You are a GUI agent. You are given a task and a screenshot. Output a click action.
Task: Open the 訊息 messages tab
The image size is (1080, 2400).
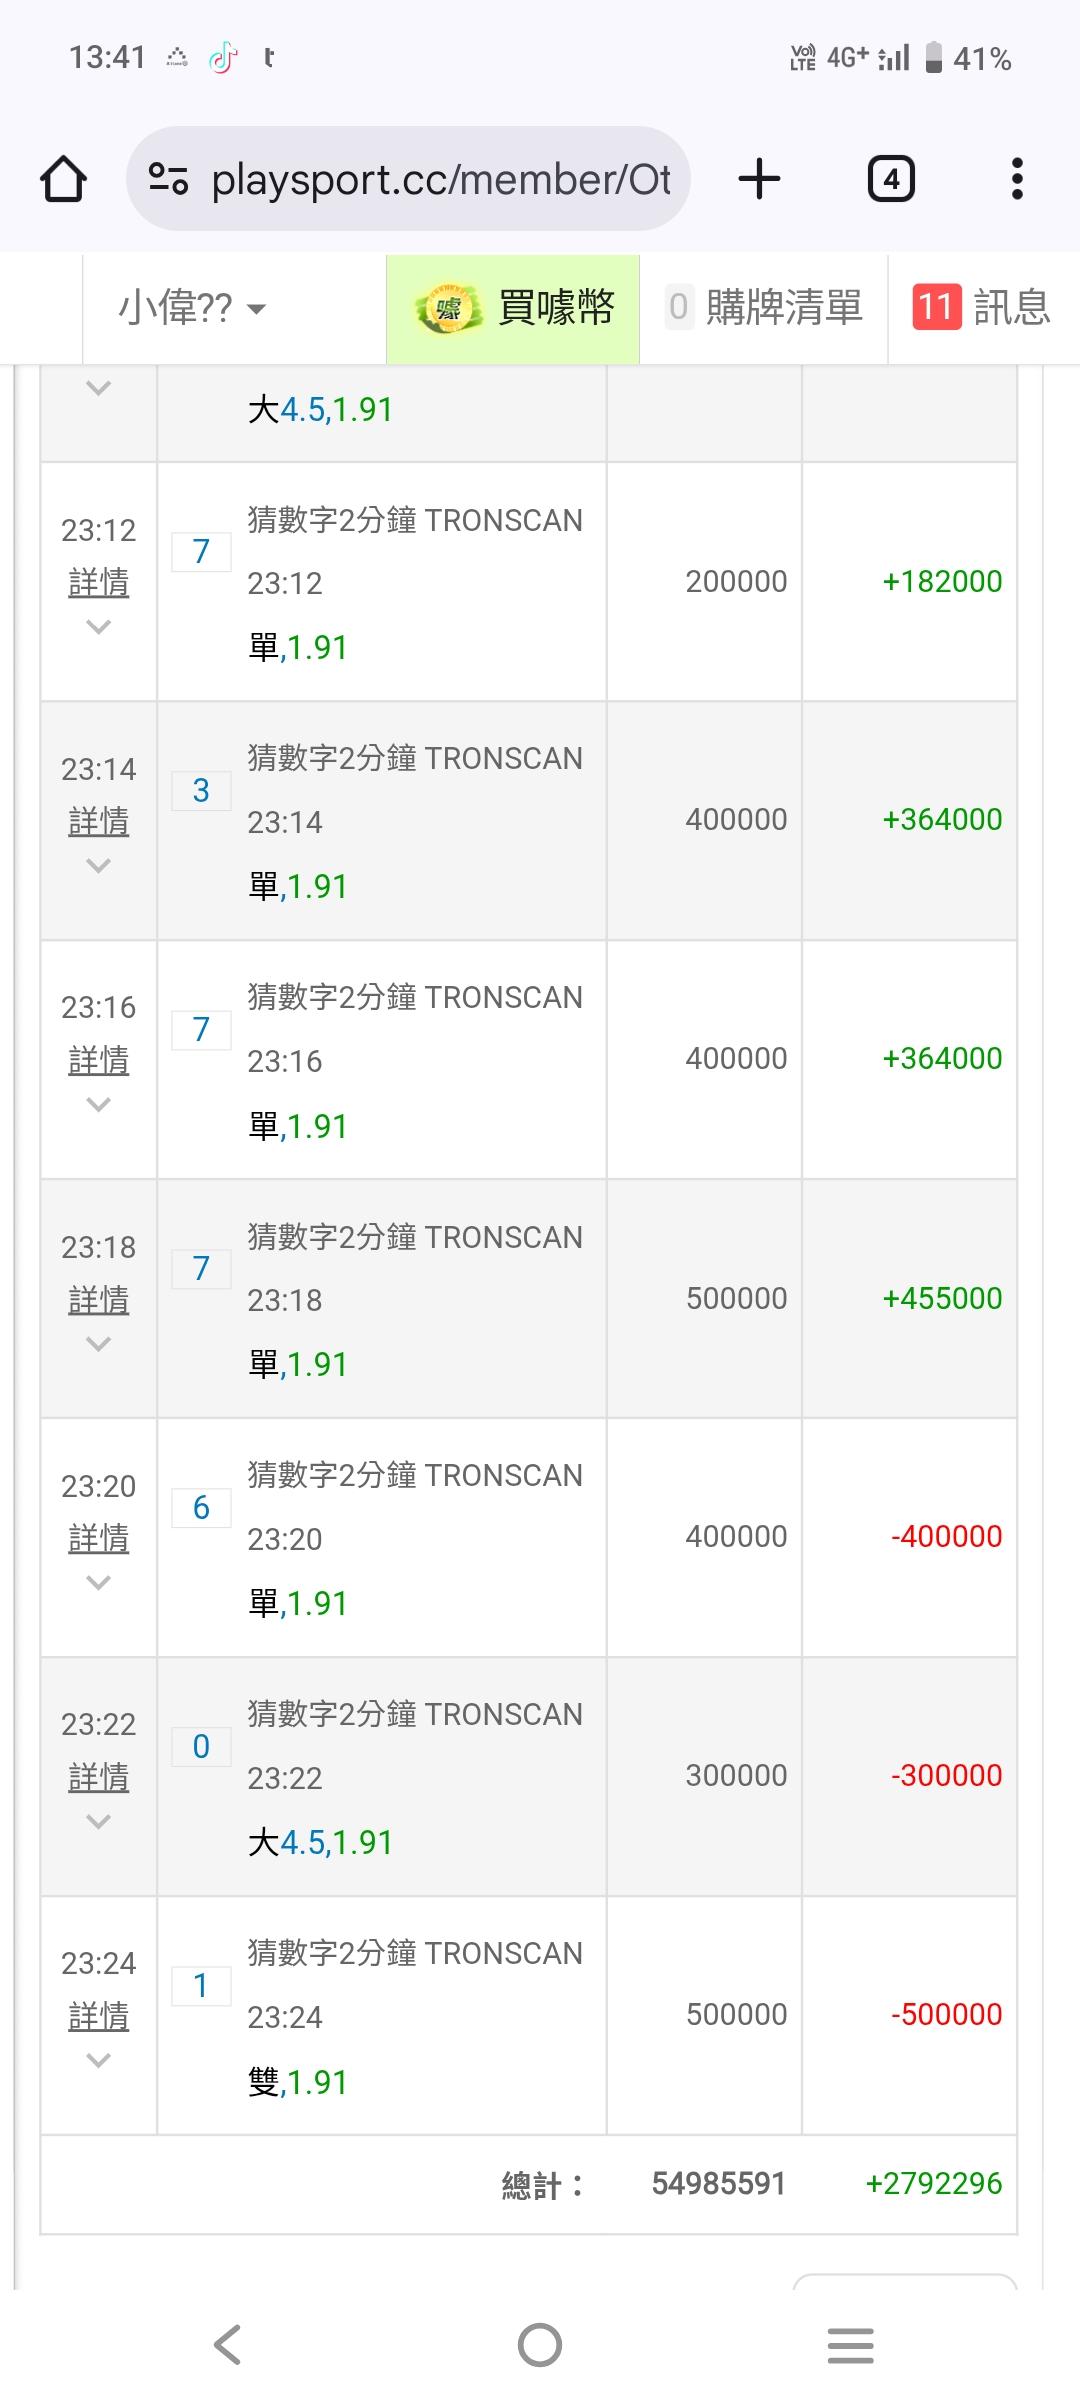click(982, 308)
